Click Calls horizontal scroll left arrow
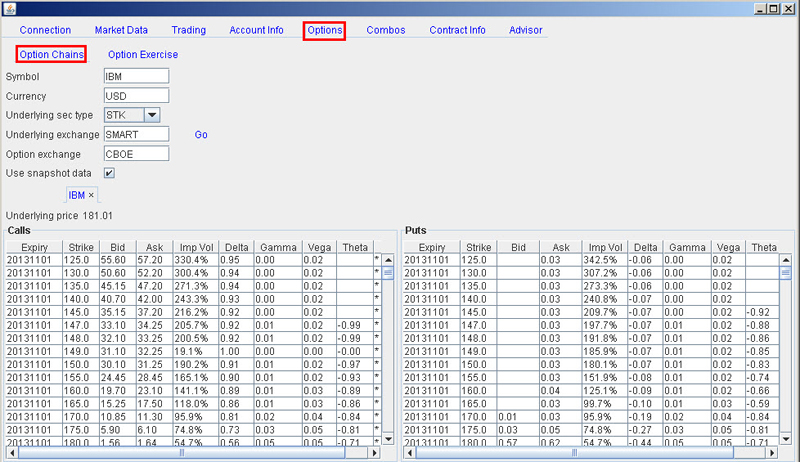The width and height of the screenshot is (800, 462). point(12,452)
